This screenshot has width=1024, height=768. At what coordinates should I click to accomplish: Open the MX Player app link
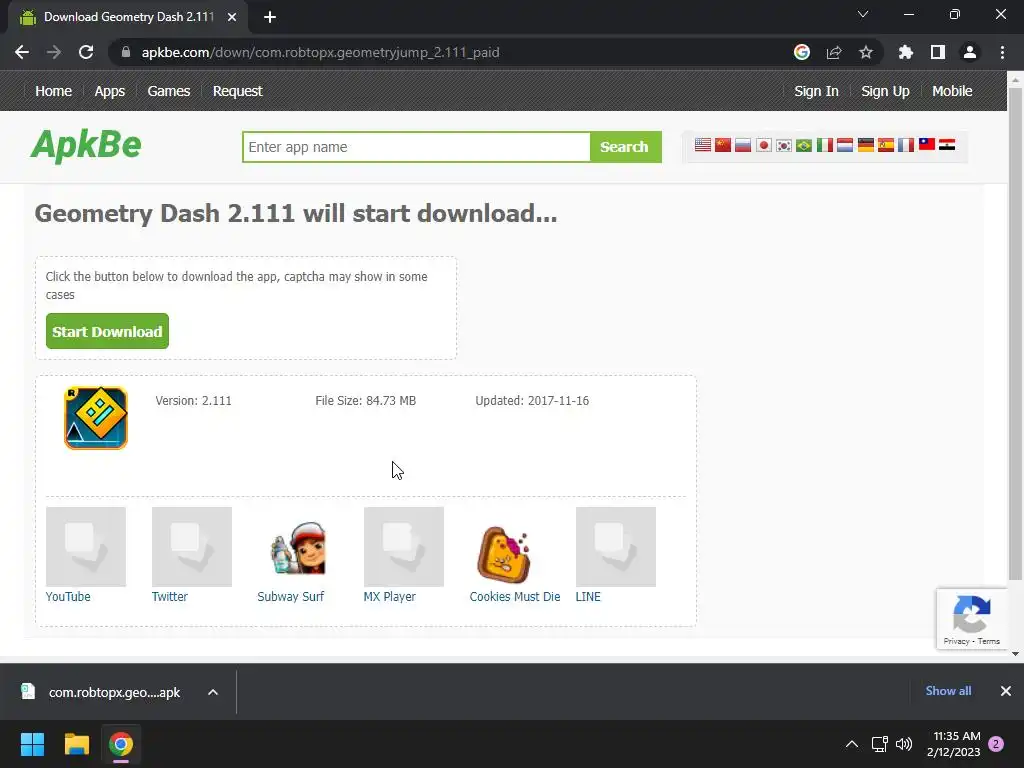389,596
